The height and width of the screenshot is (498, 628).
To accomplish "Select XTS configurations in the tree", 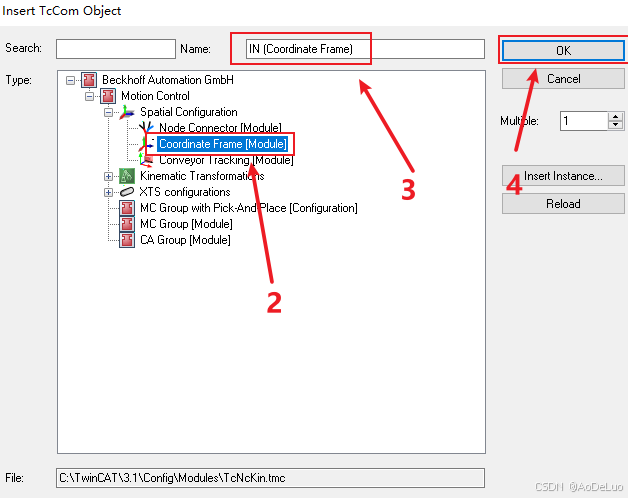I will point(185,192).
